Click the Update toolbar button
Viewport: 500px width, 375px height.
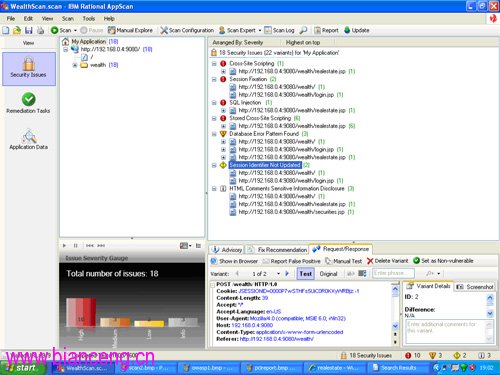click(x=357, y=30)
